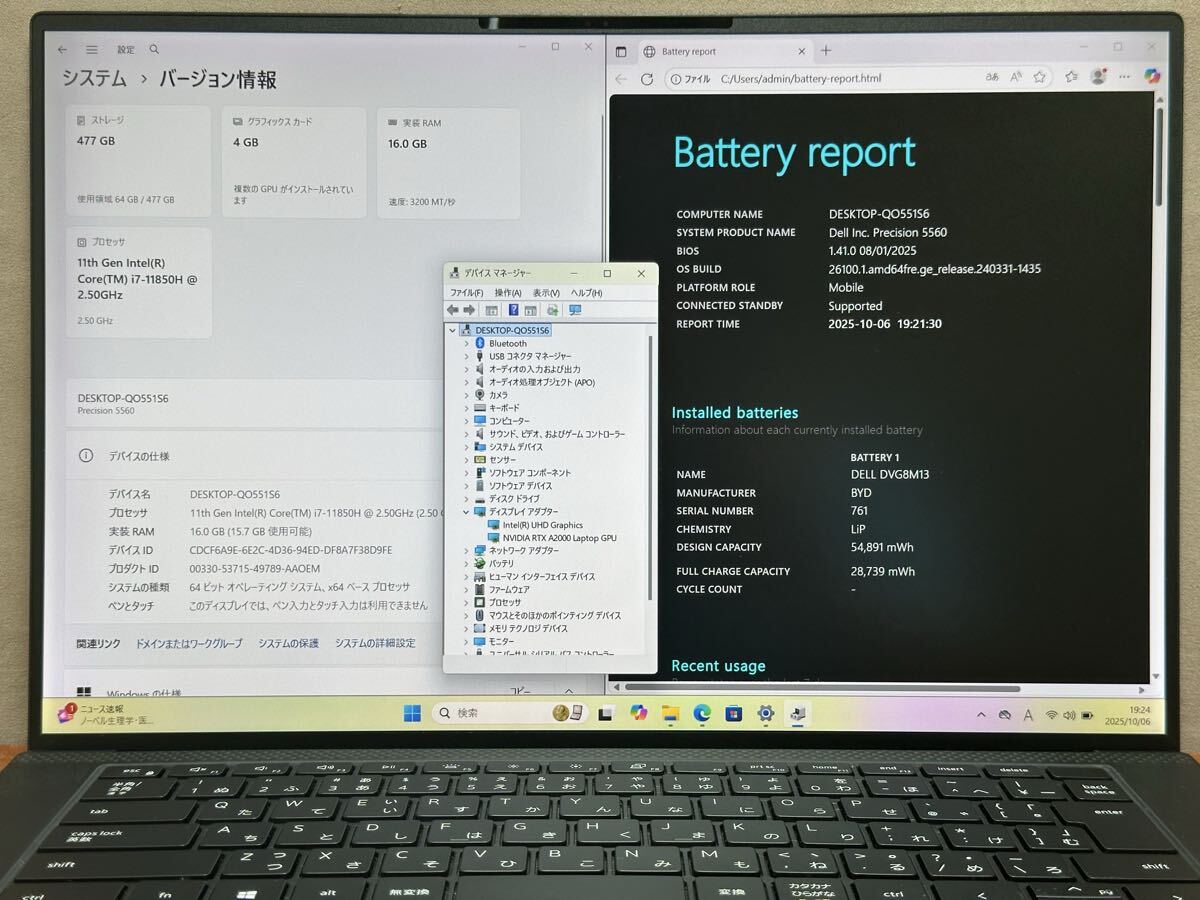Open File Explorer from the taskbar

[671, 713]
